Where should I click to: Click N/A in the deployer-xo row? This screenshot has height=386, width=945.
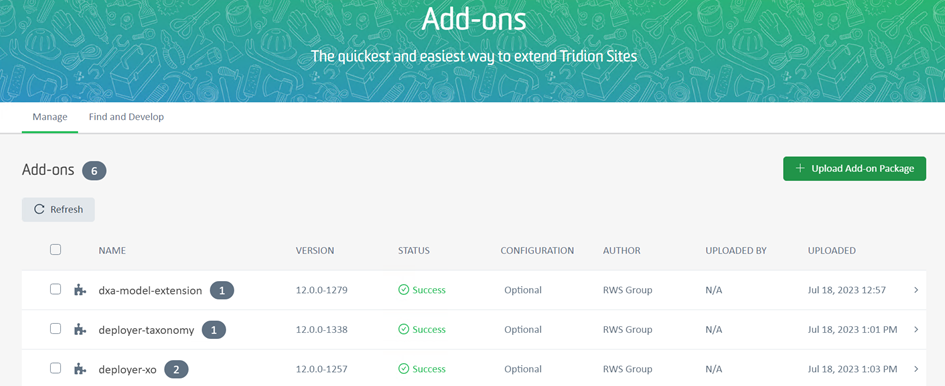tap(714, 369)
